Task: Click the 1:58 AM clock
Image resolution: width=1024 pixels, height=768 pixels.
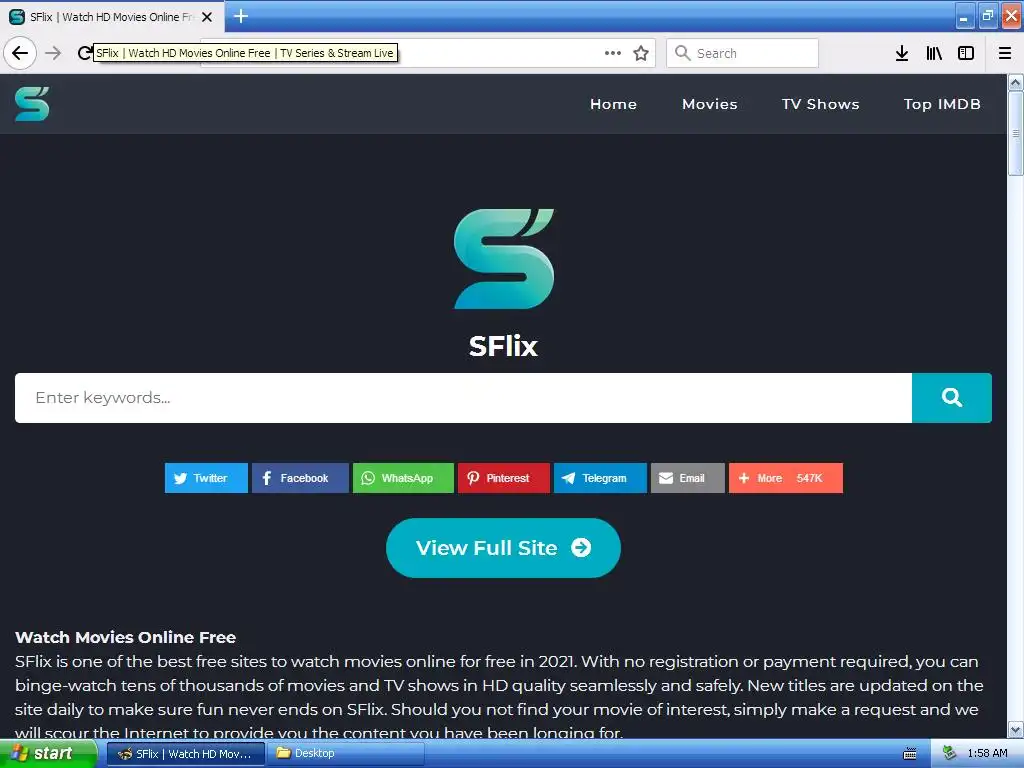Action: (x=987, y=754)
